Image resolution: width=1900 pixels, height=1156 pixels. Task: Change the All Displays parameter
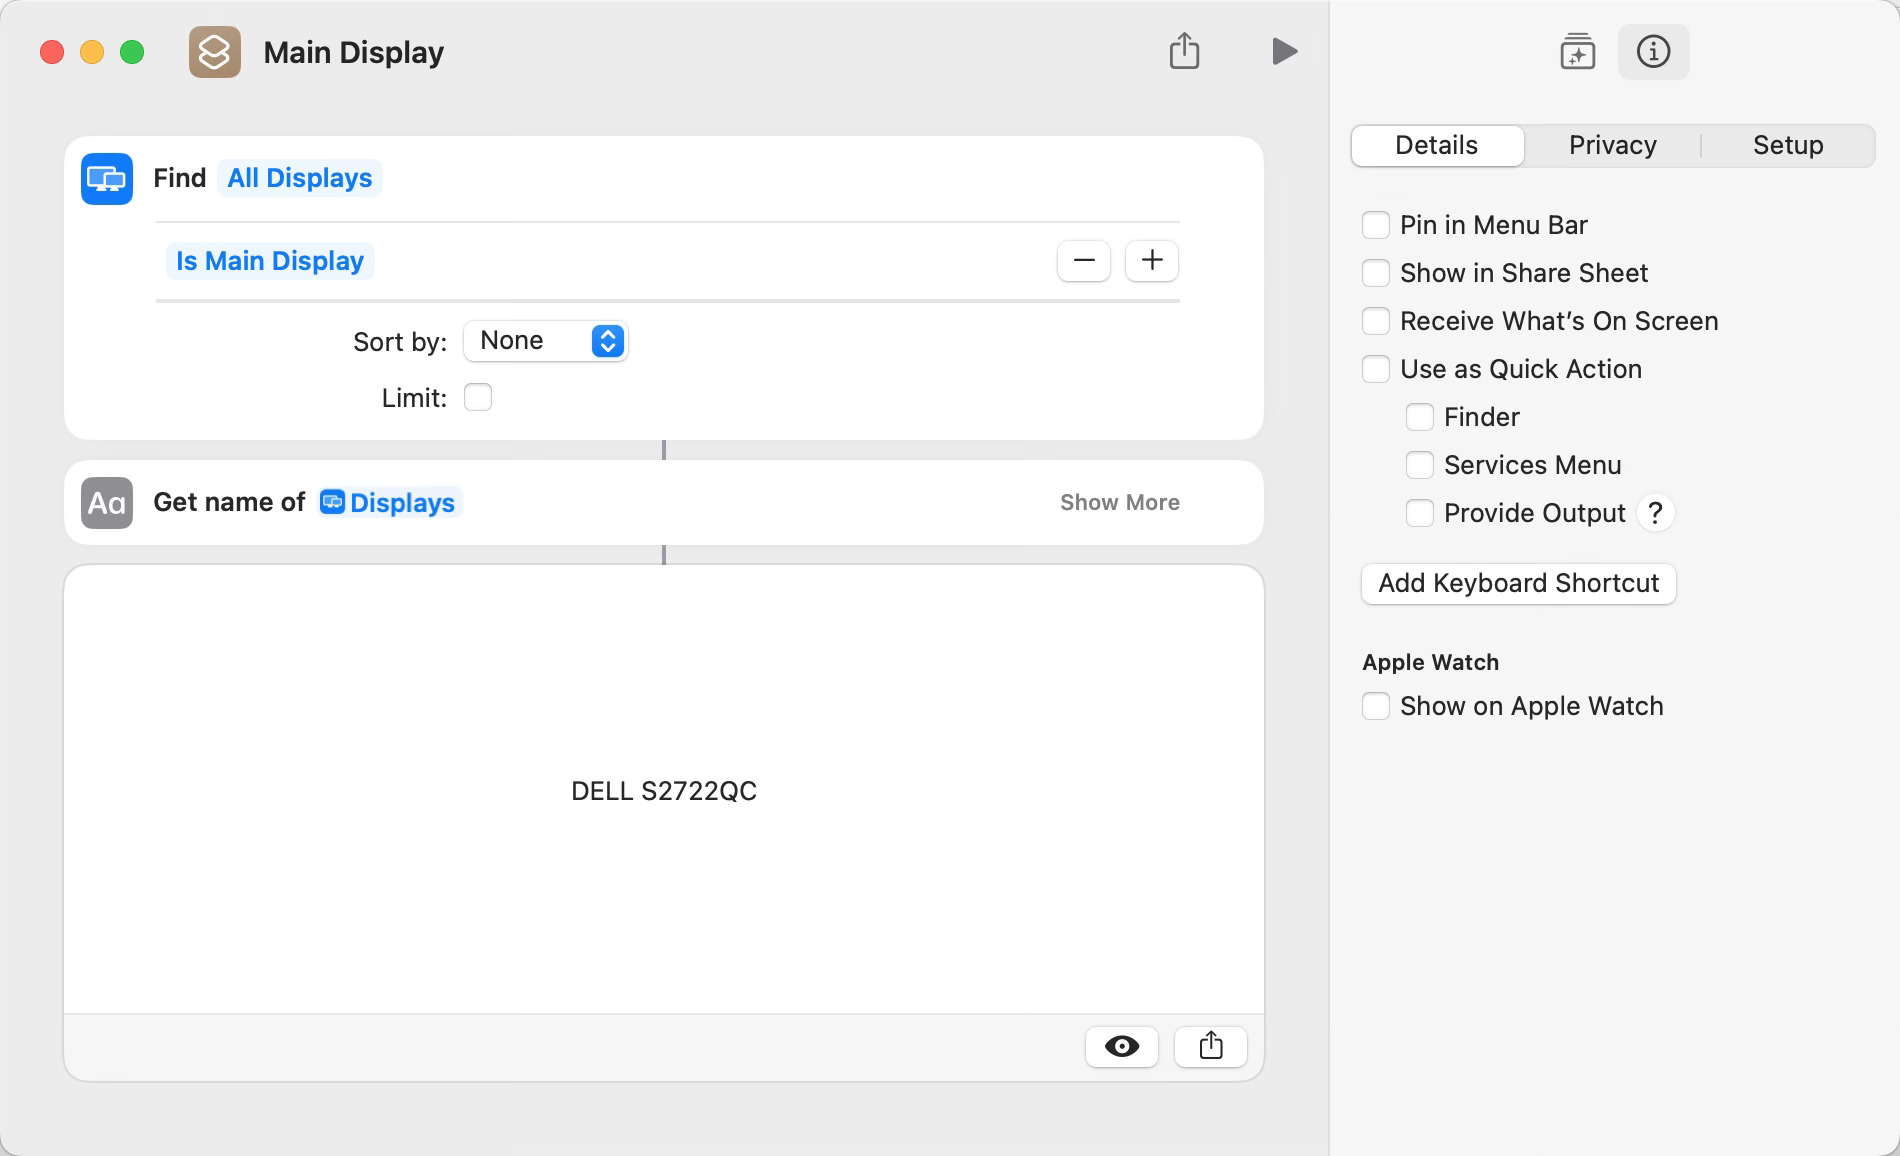[x=300, y=178]
